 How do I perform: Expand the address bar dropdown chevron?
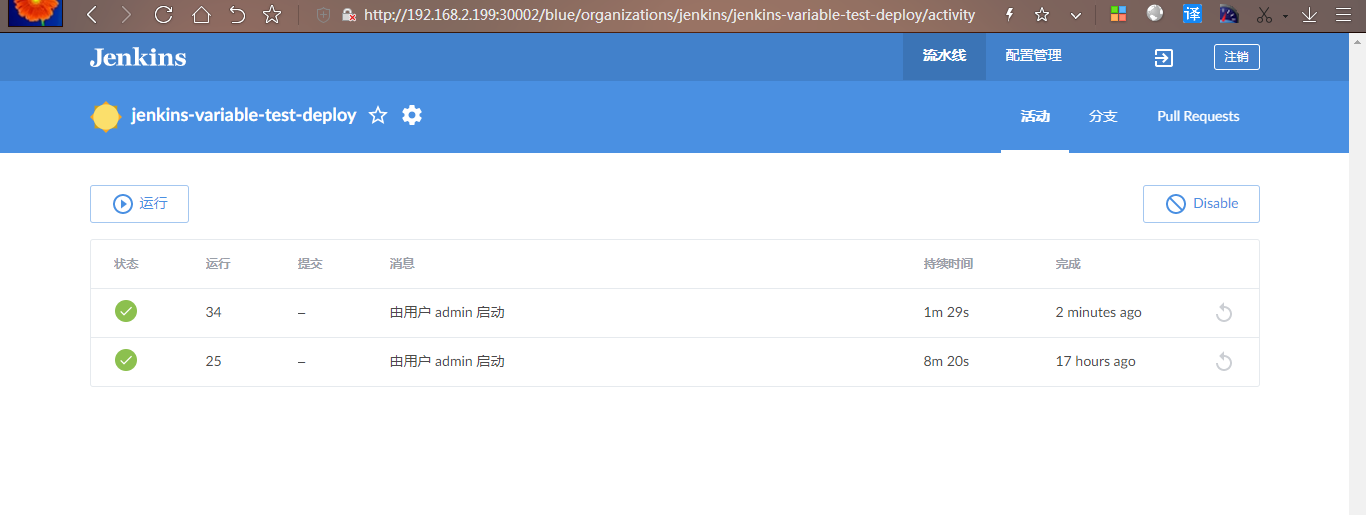pos(1076,15)
